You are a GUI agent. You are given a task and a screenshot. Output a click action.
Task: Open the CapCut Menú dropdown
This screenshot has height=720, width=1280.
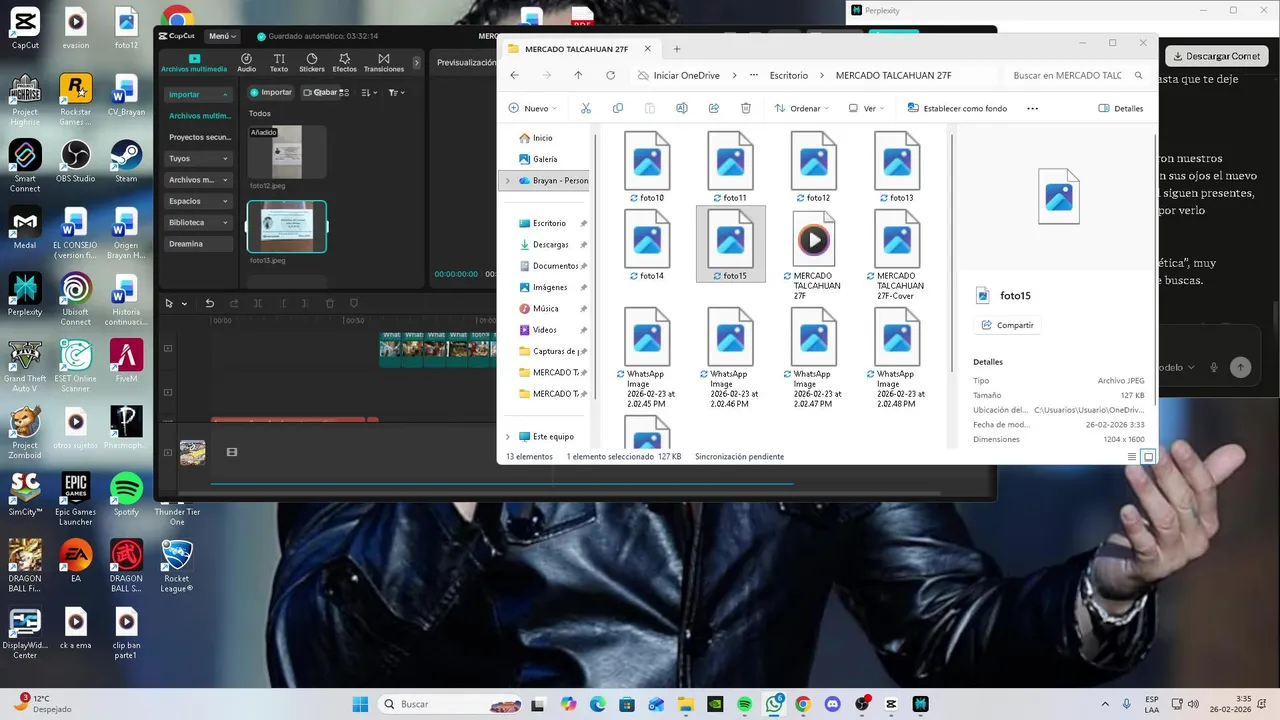click(222, 36)
